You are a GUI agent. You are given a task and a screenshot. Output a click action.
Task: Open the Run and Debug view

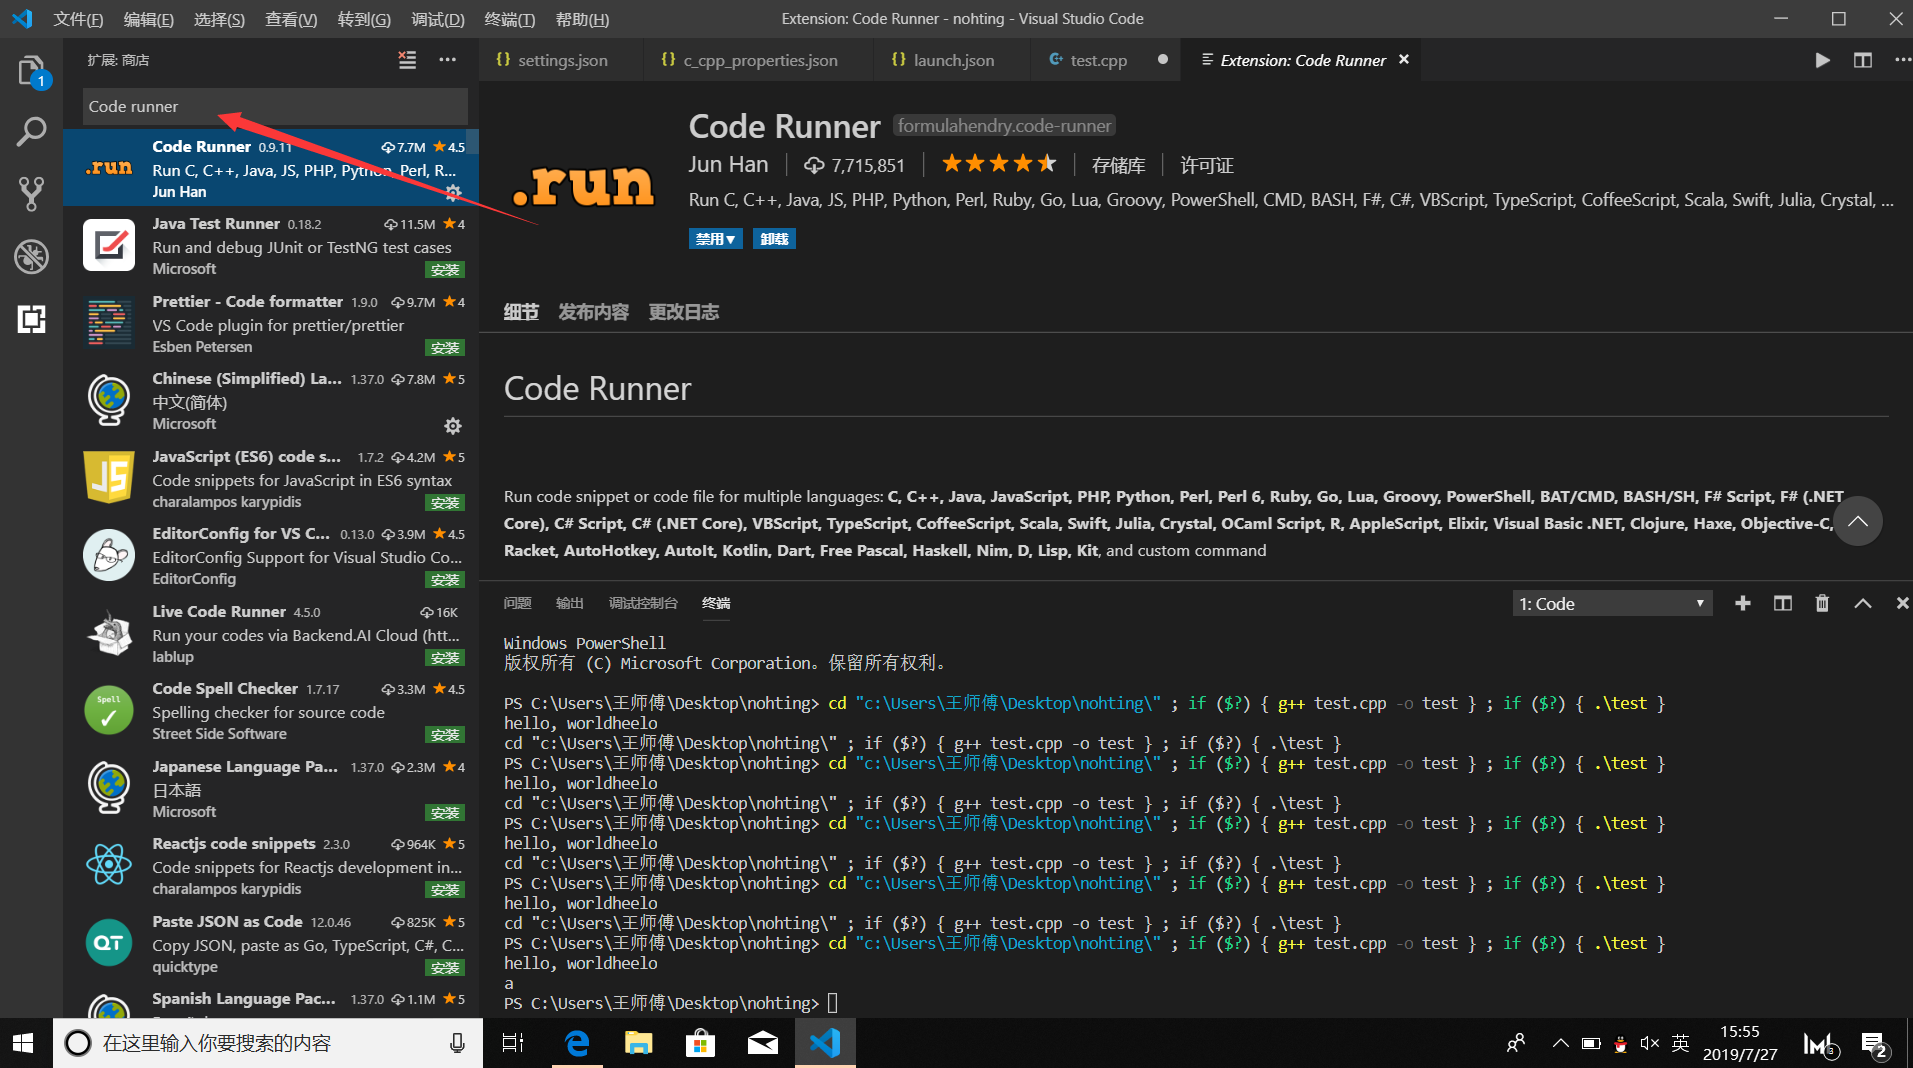tap(31, 257)
